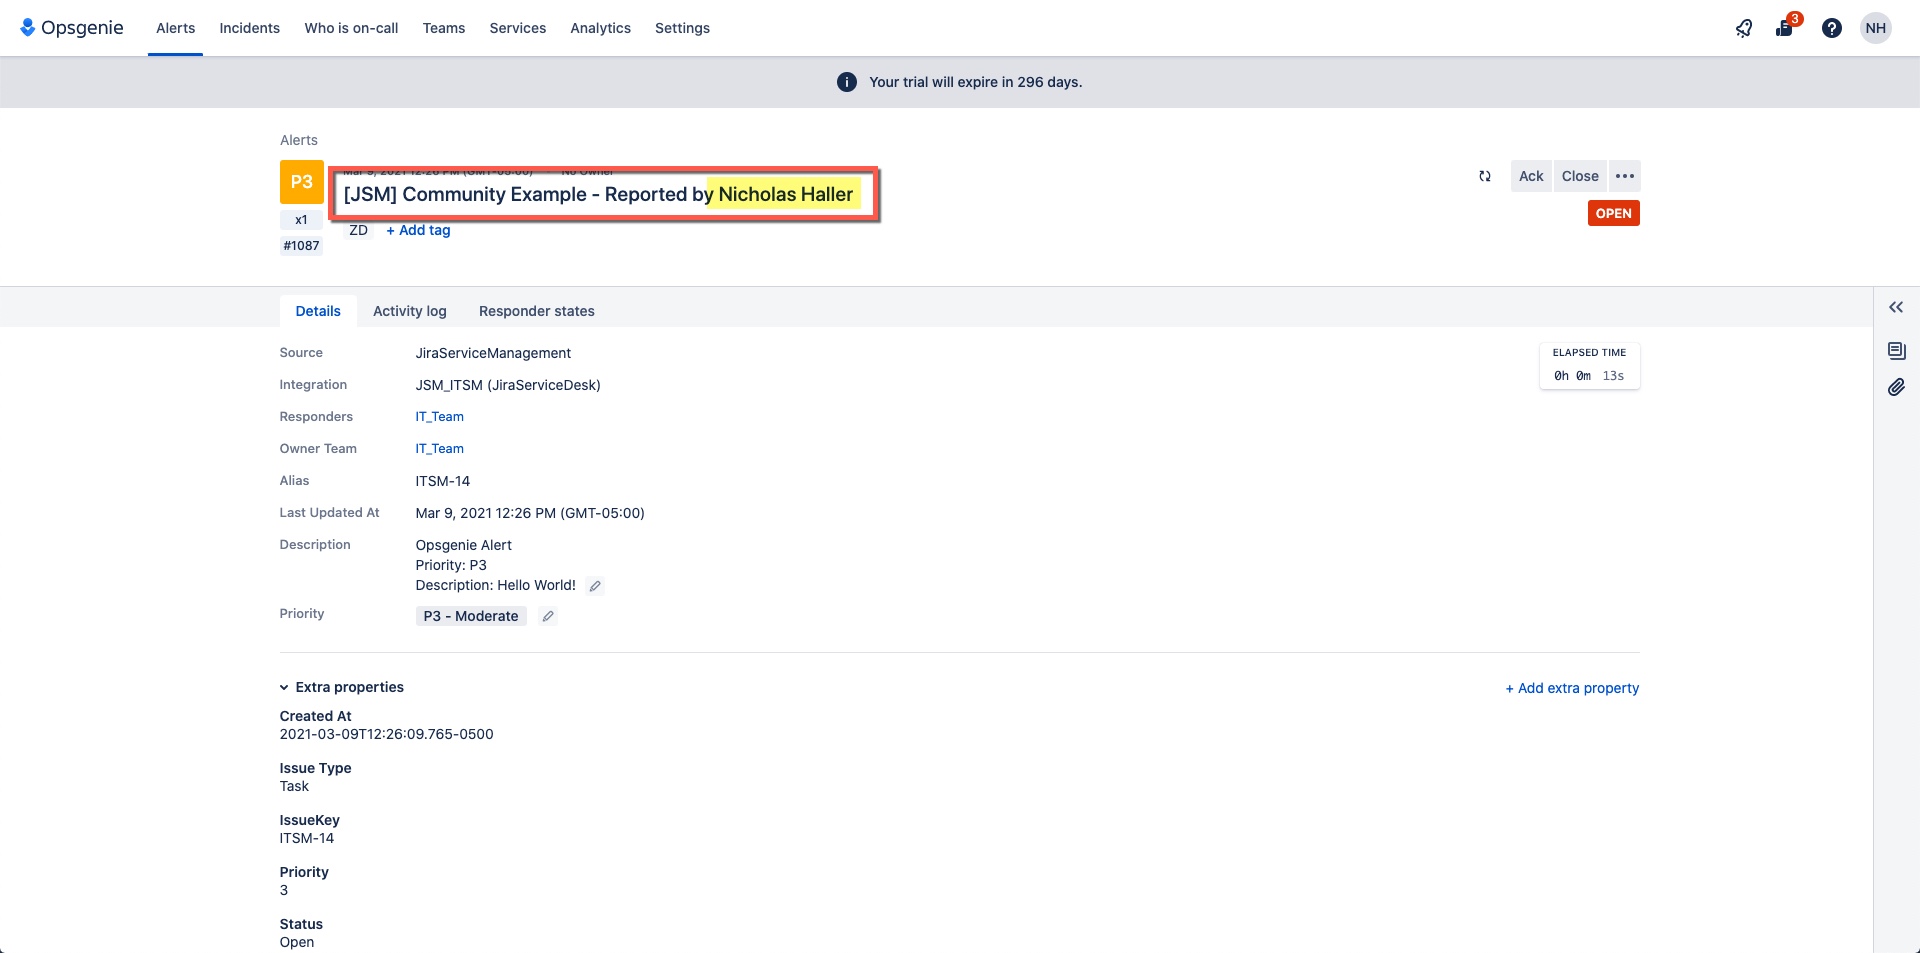Collapse the right panel with double chevrons

point(1896,307)
